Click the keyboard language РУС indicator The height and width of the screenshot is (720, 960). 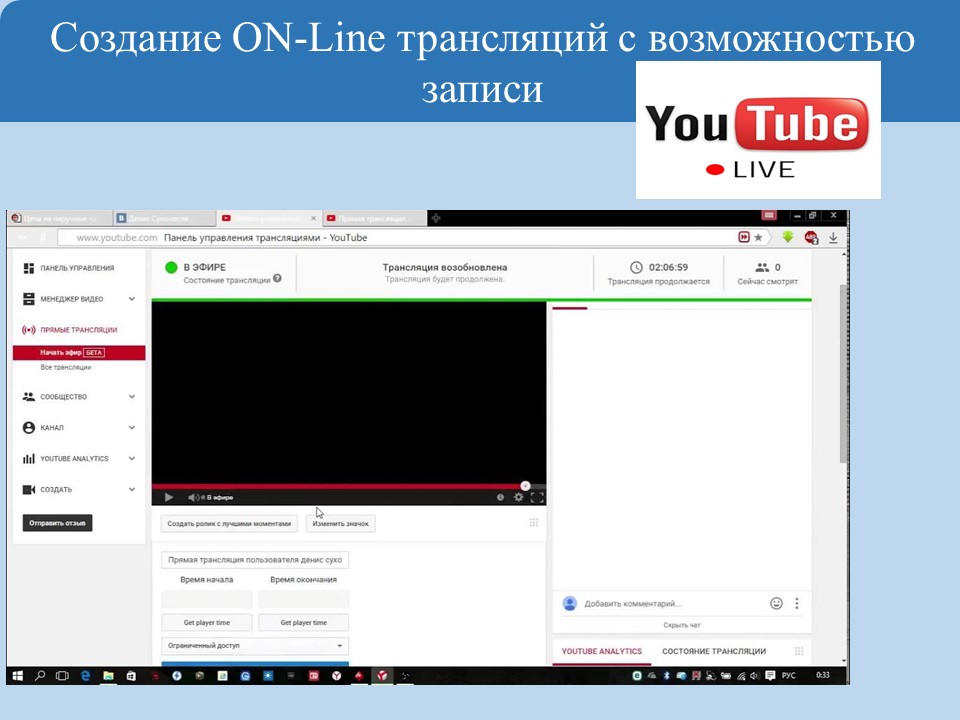pos(789,675)
